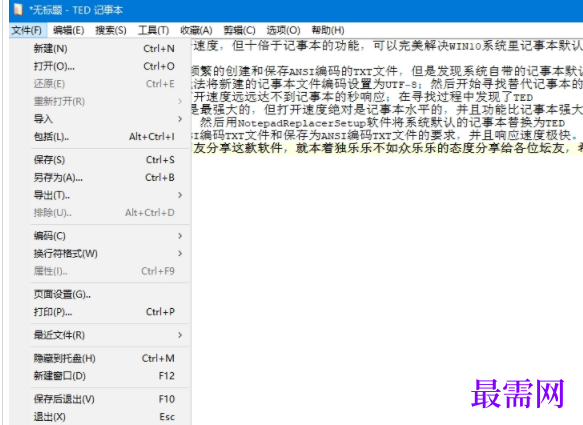Screen dimensions: 583x425
Task: Open the 编辑(E) menu
Action: [68, 30]
